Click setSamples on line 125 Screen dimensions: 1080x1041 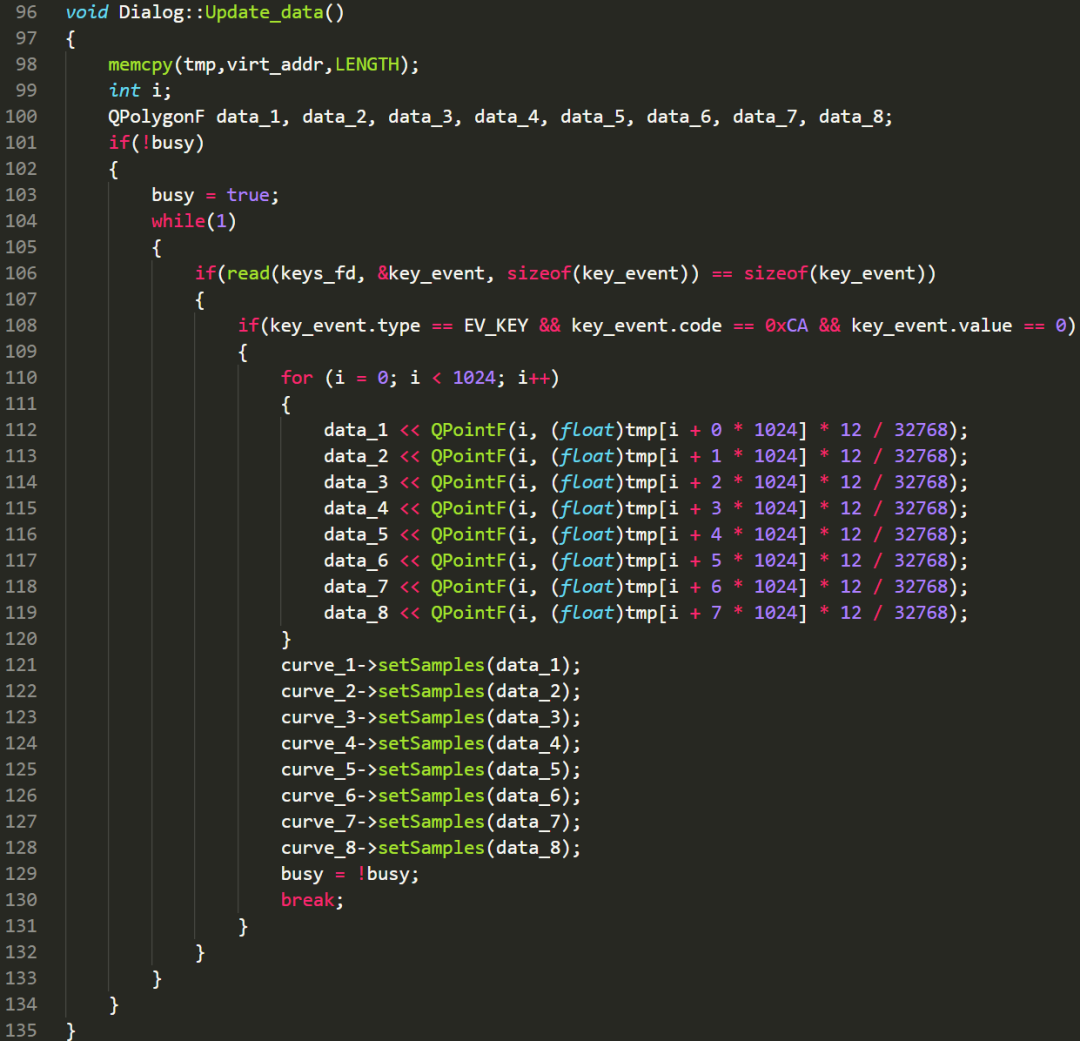(x=431, y=769)
